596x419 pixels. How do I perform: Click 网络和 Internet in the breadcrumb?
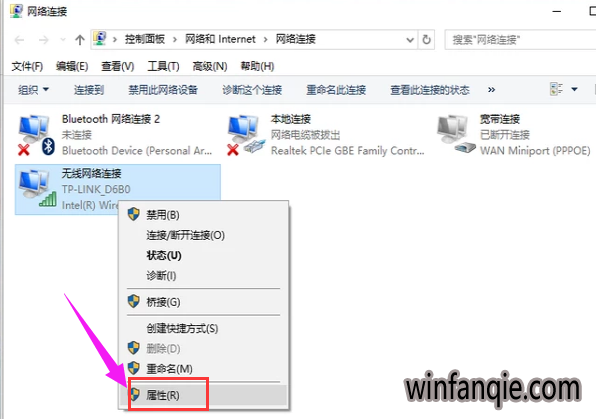pos(220,39)
